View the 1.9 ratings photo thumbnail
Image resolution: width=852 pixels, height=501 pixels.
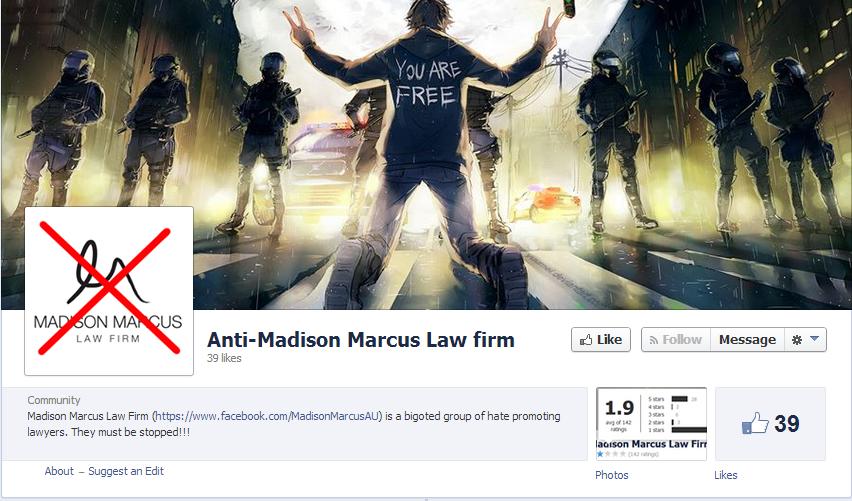click(x=651, y=424)
